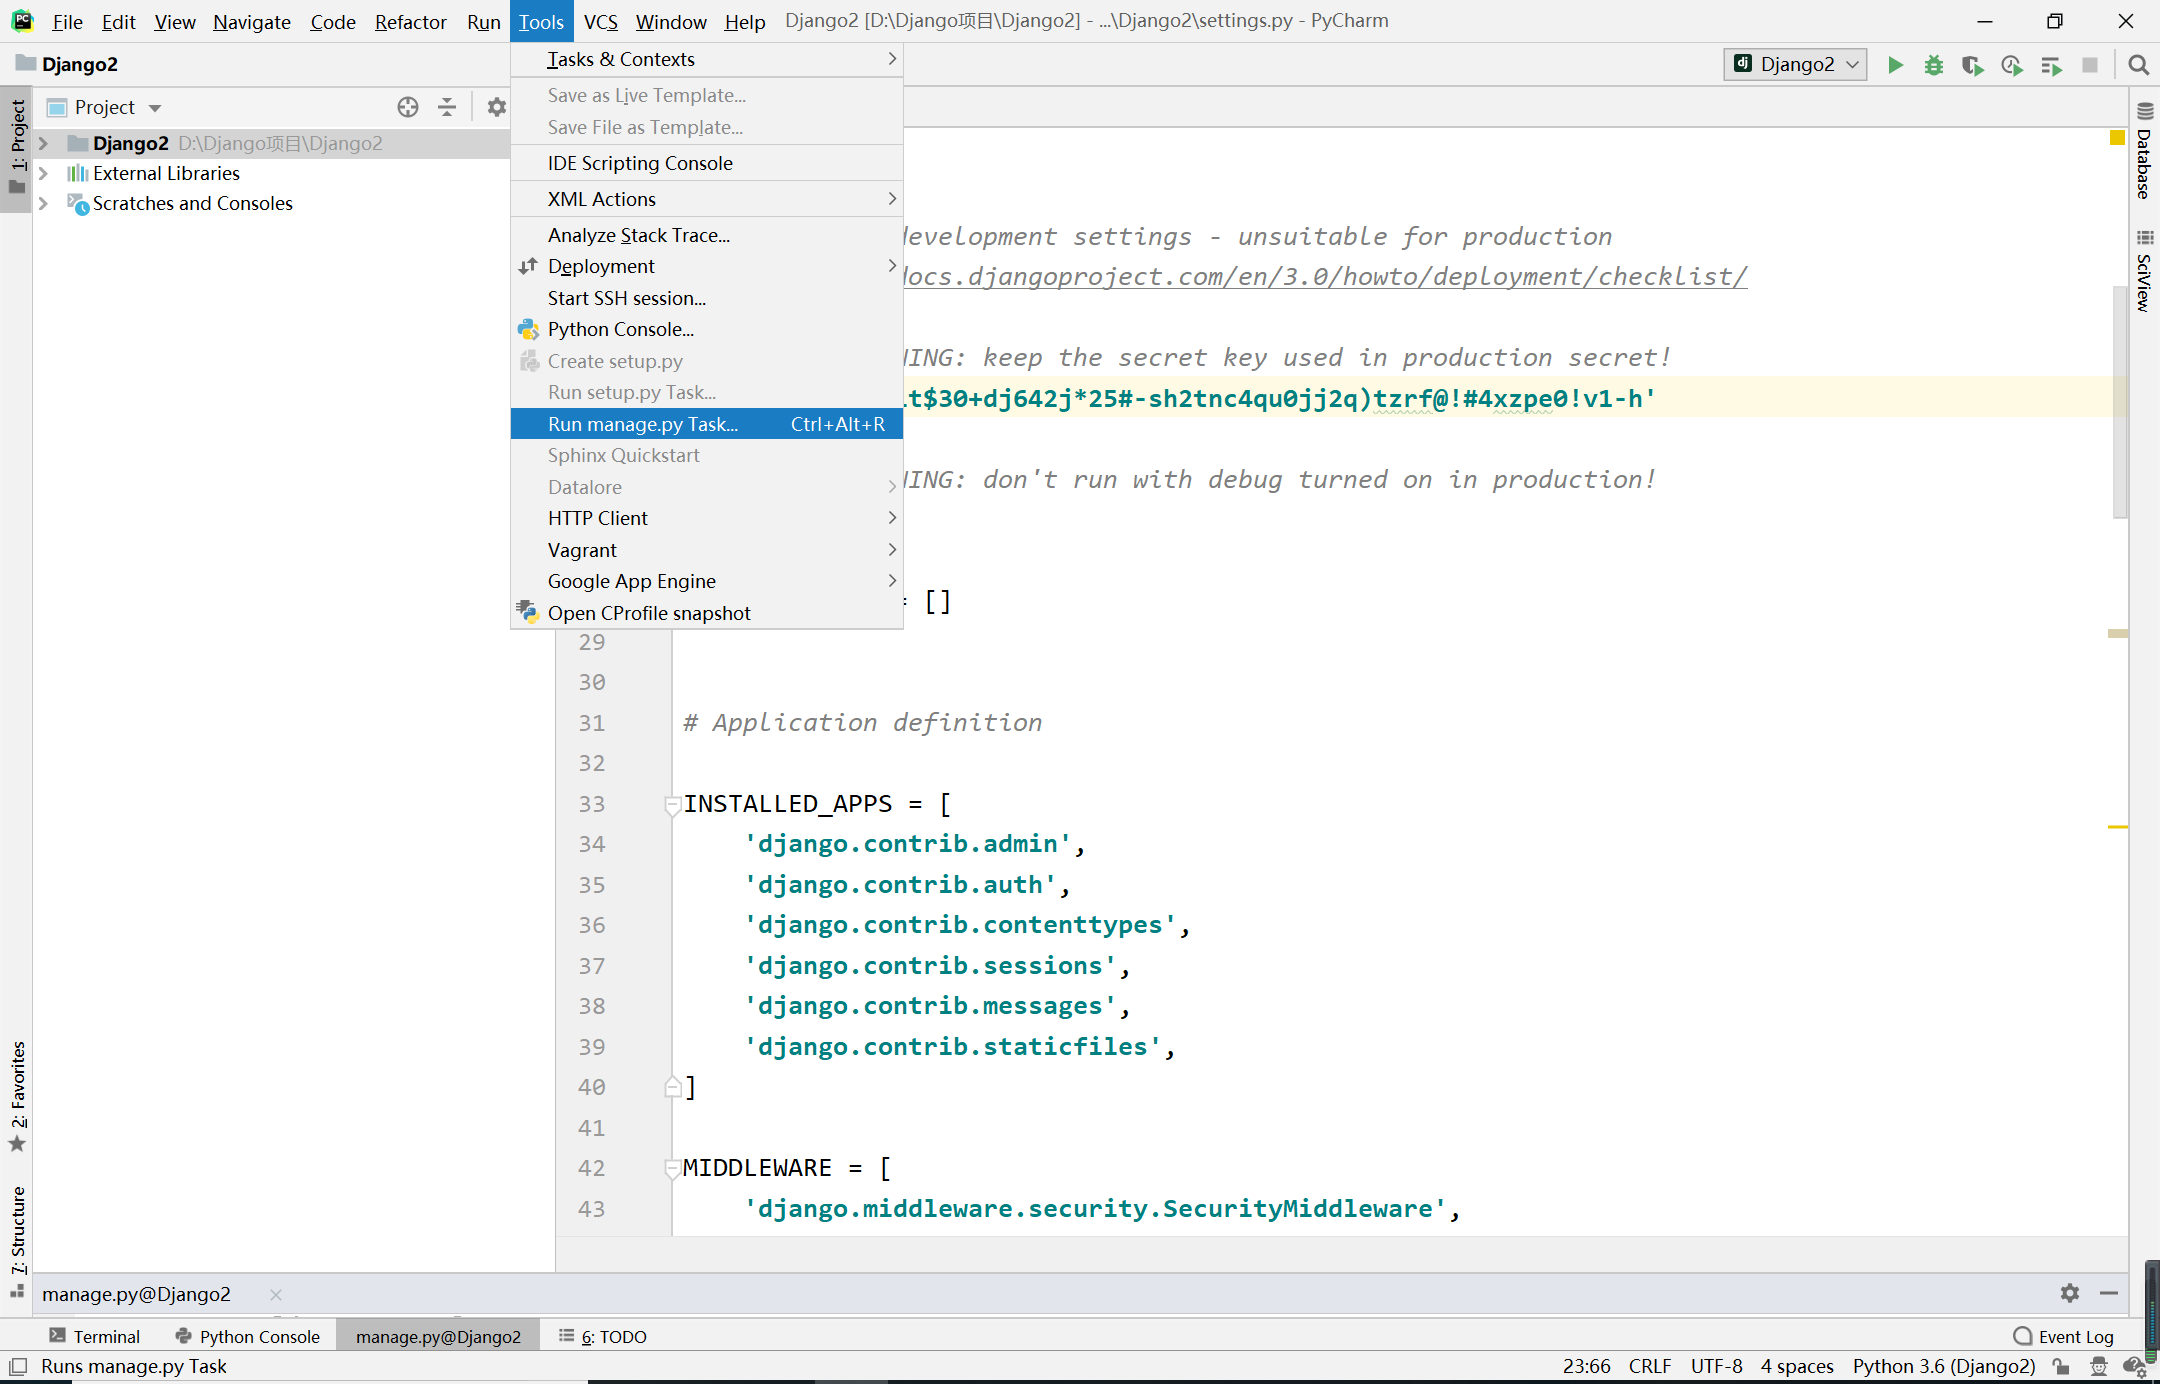
Task: Click the CRLF line separator status
Action: (1649, 1366)
